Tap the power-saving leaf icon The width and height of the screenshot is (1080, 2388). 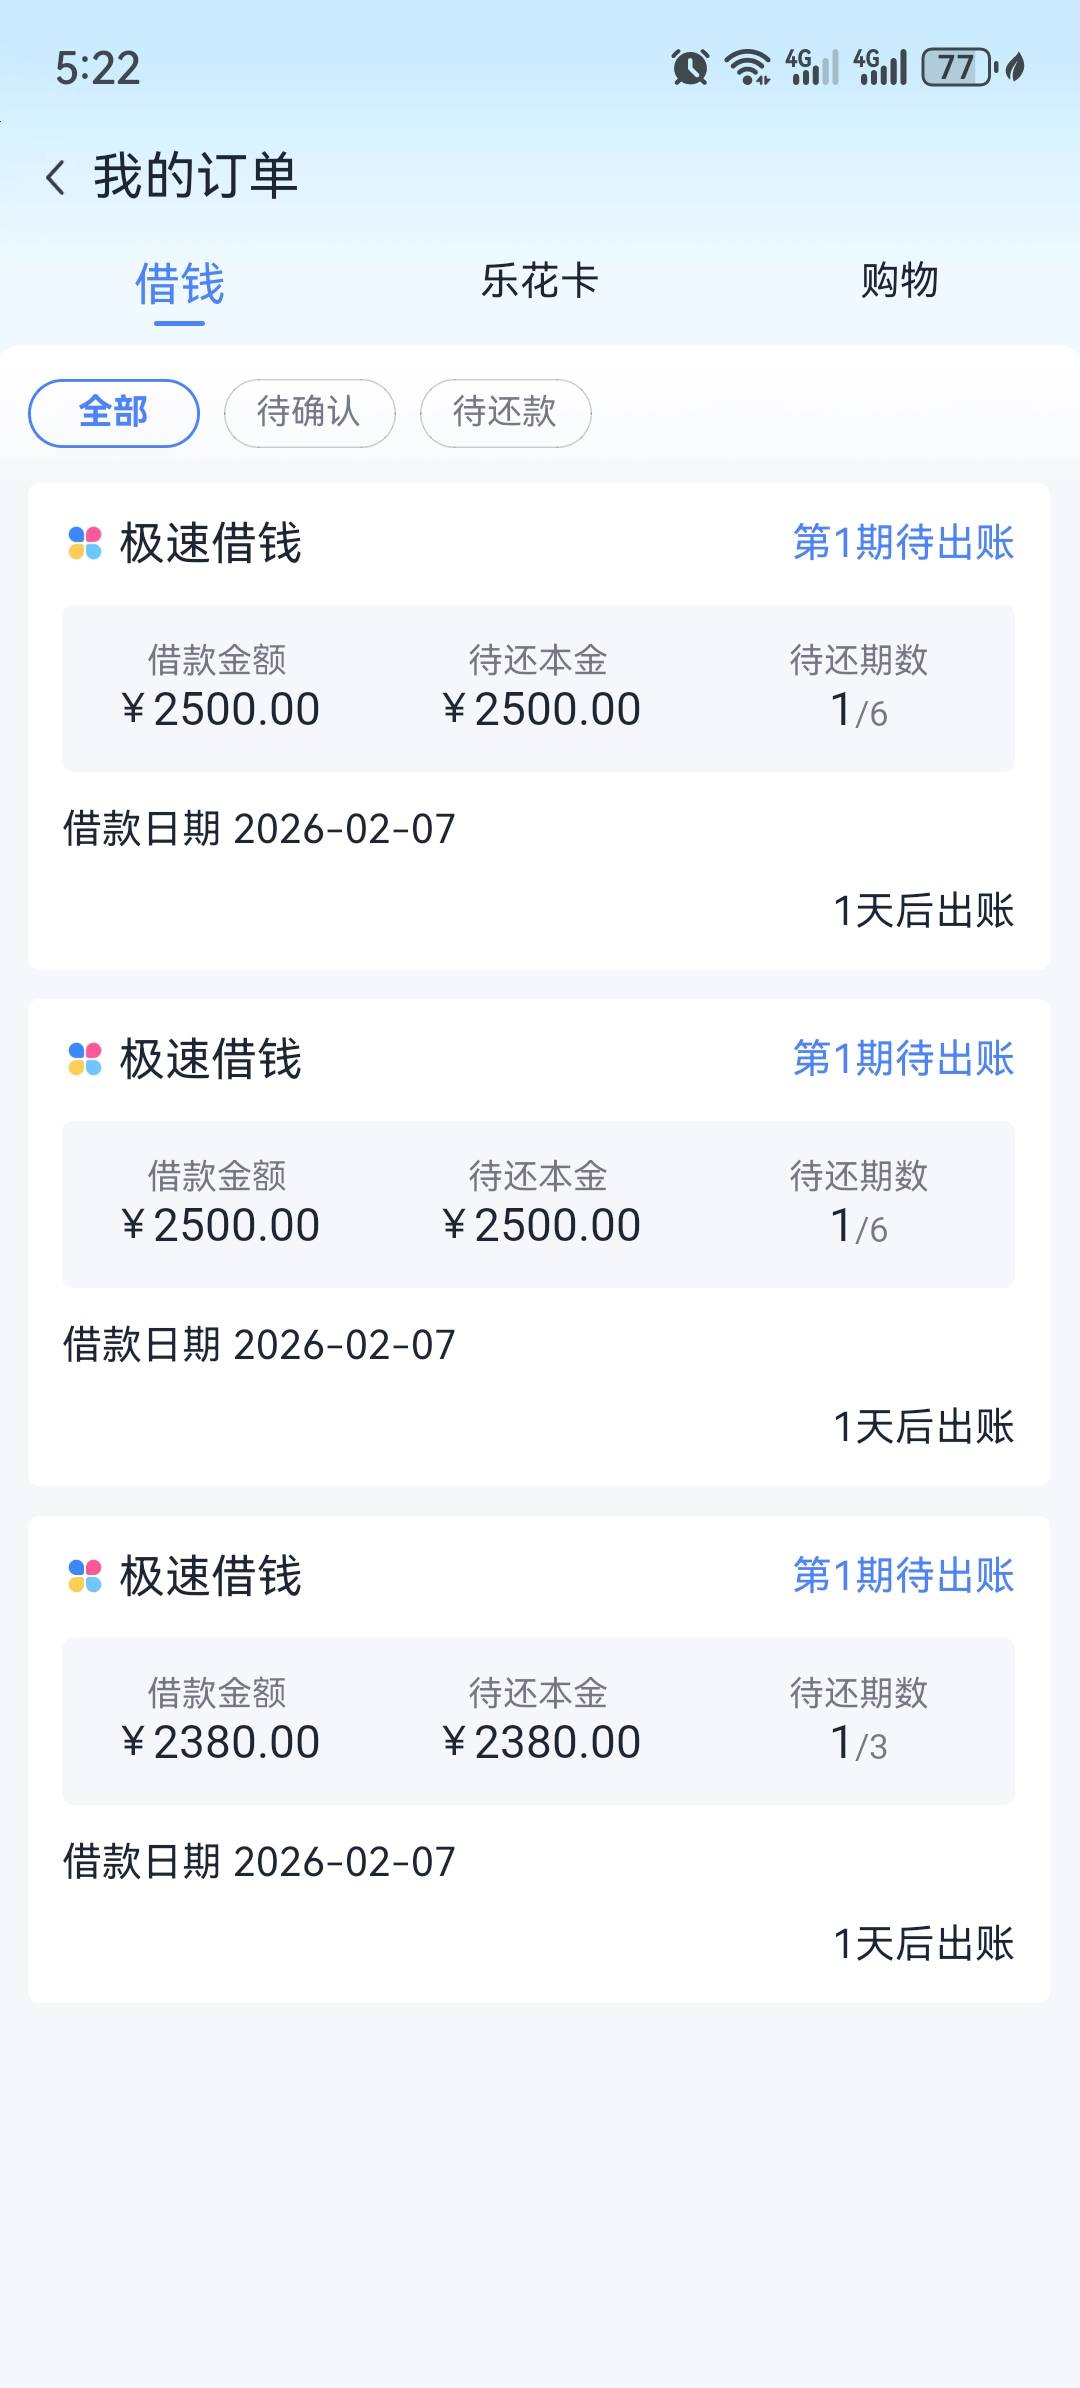tap(1015, 68)
